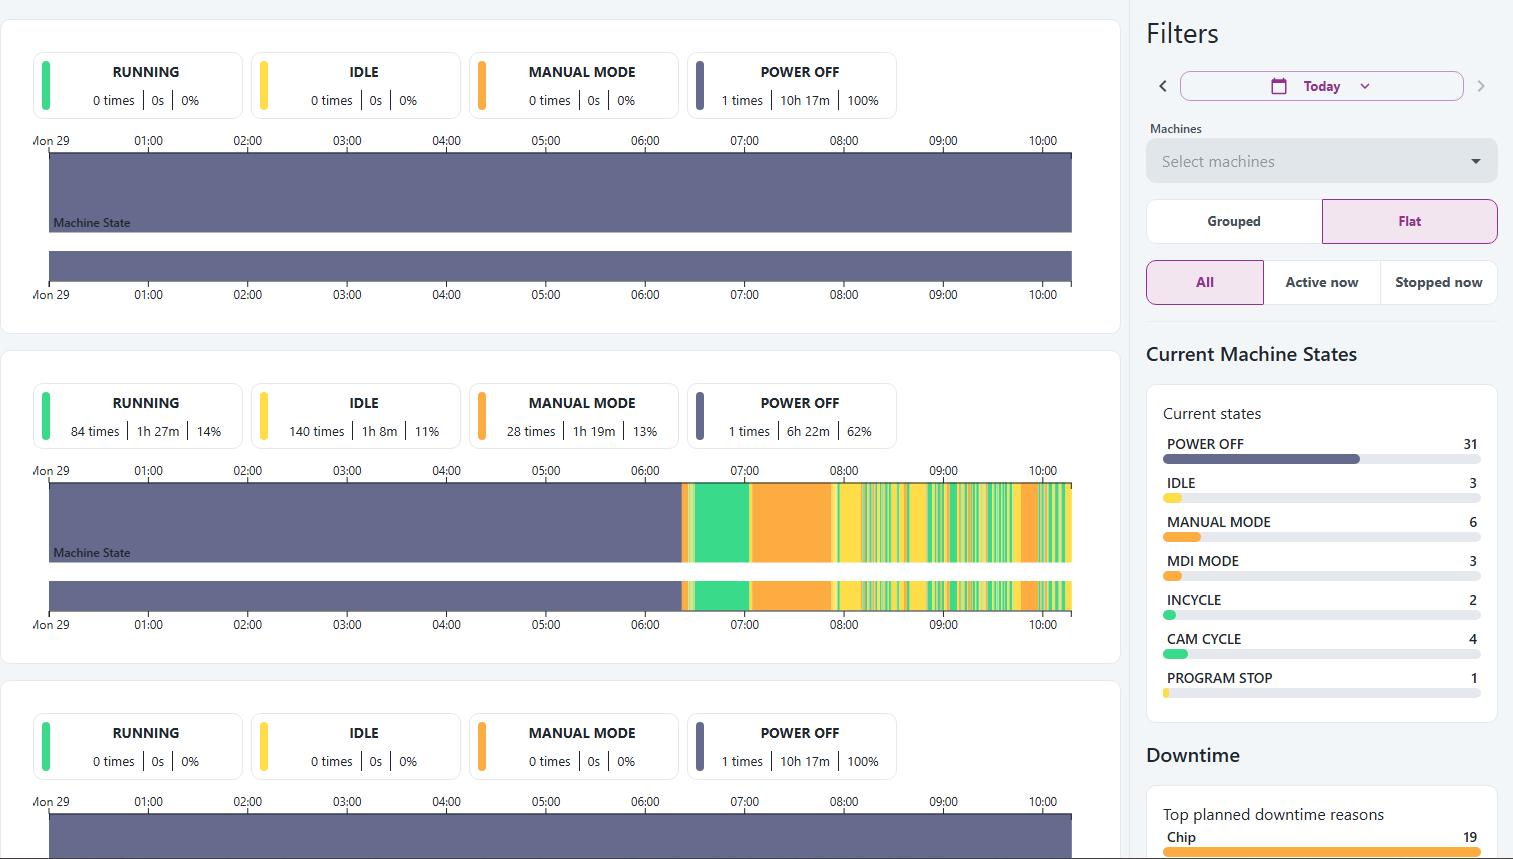Click the orange MANUAL MODE state indicator
Screen dimensions: 1513x859
pos(483,85)
